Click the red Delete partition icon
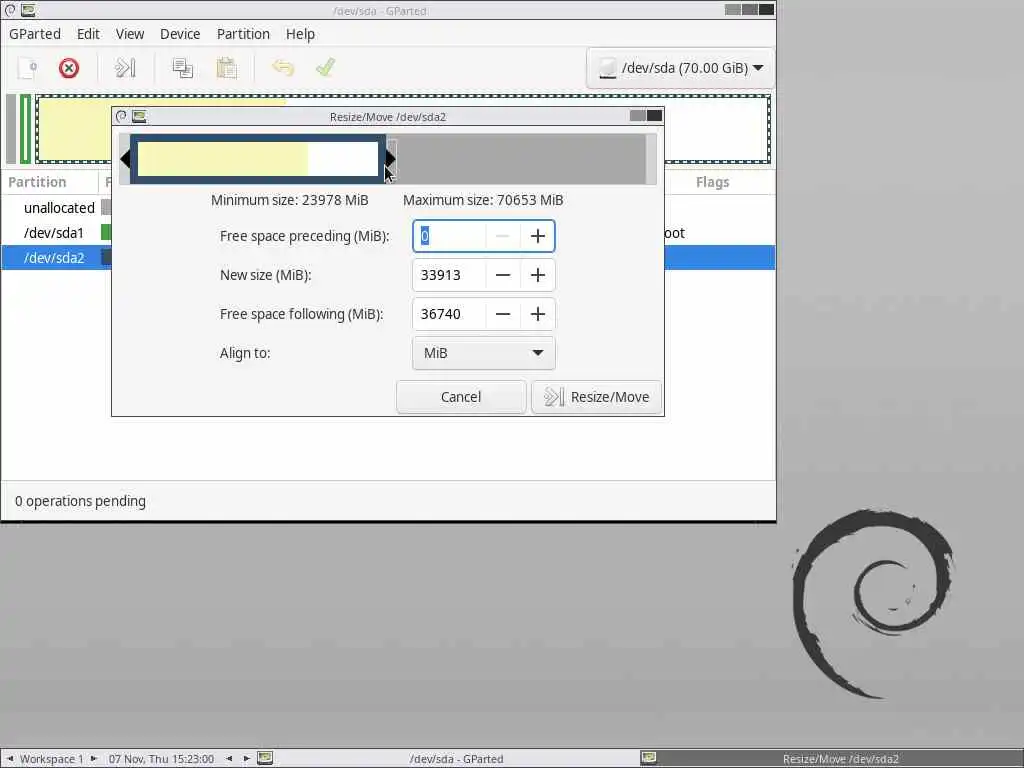Image resolution: width=1024 pixels, height=768 pixels. click(x=69, y=68)
